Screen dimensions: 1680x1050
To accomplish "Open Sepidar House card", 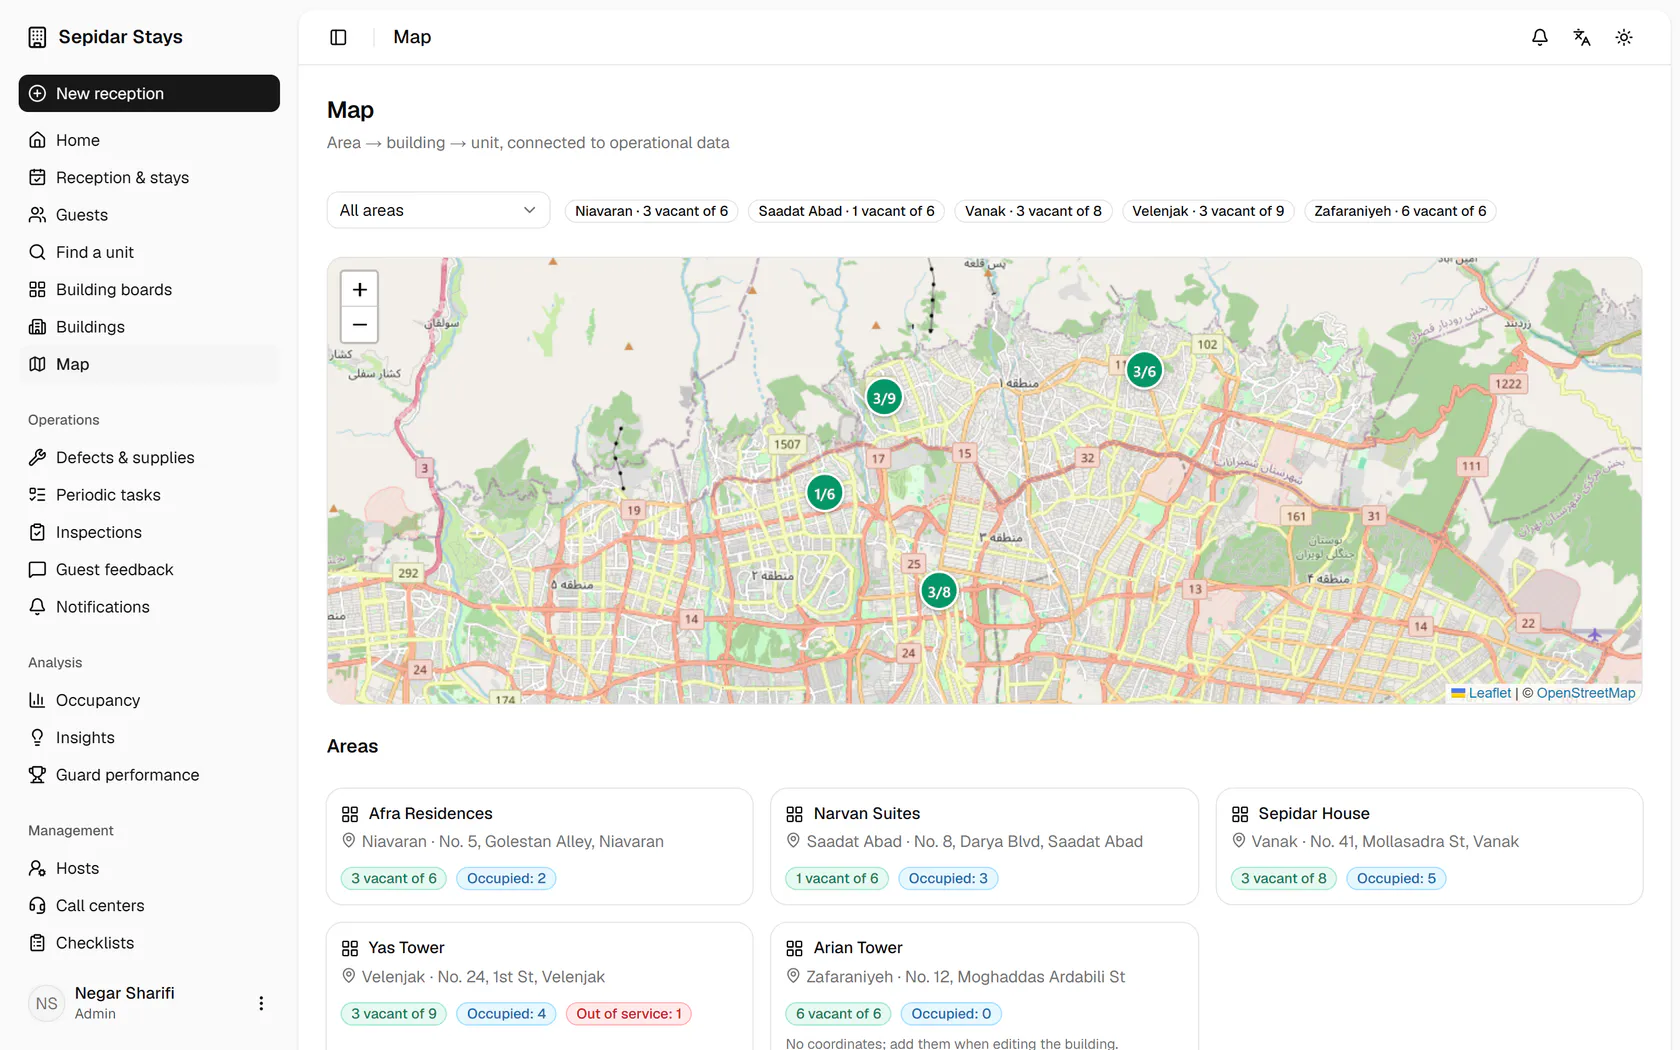I will click(1429, 846).
